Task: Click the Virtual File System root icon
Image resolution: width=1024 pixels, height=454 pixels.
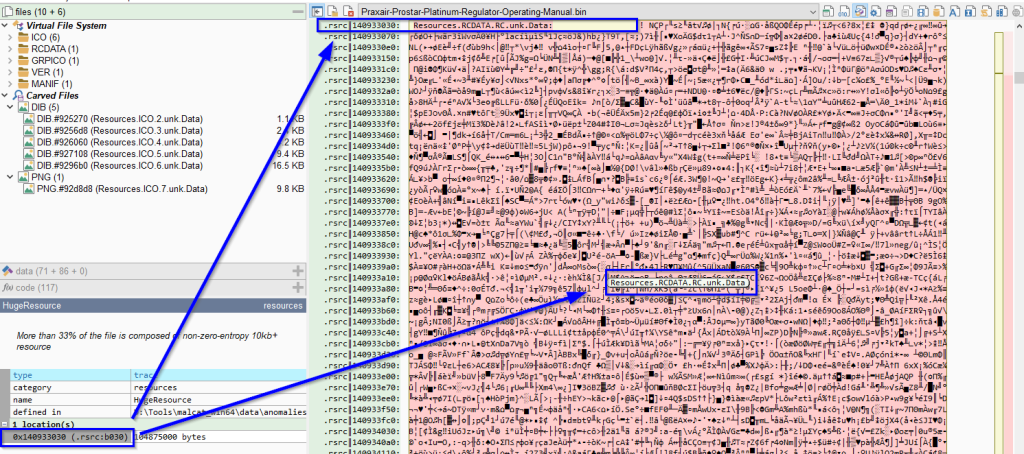Action: (x=18, y=24)
